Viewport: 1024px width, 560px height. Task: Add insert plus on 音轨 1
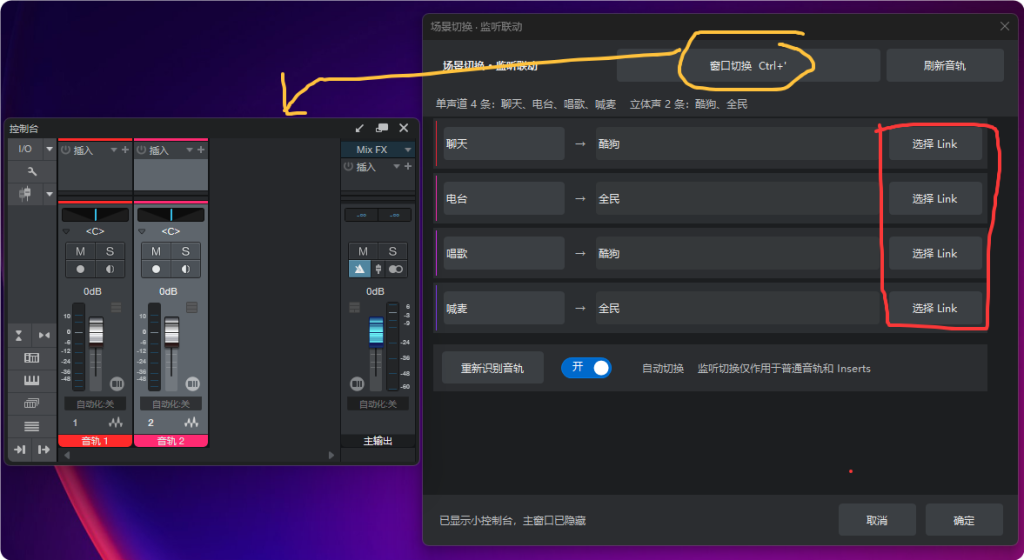(125, 150)
